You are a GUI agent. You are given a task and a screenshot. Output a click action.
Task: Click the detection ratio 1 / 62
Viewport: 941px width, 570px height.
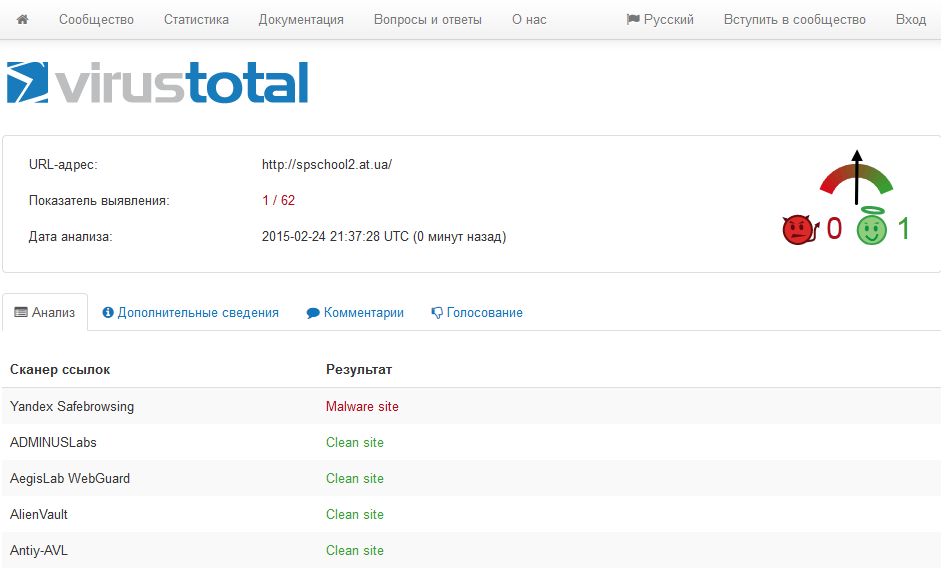click(x=278, y=200)
